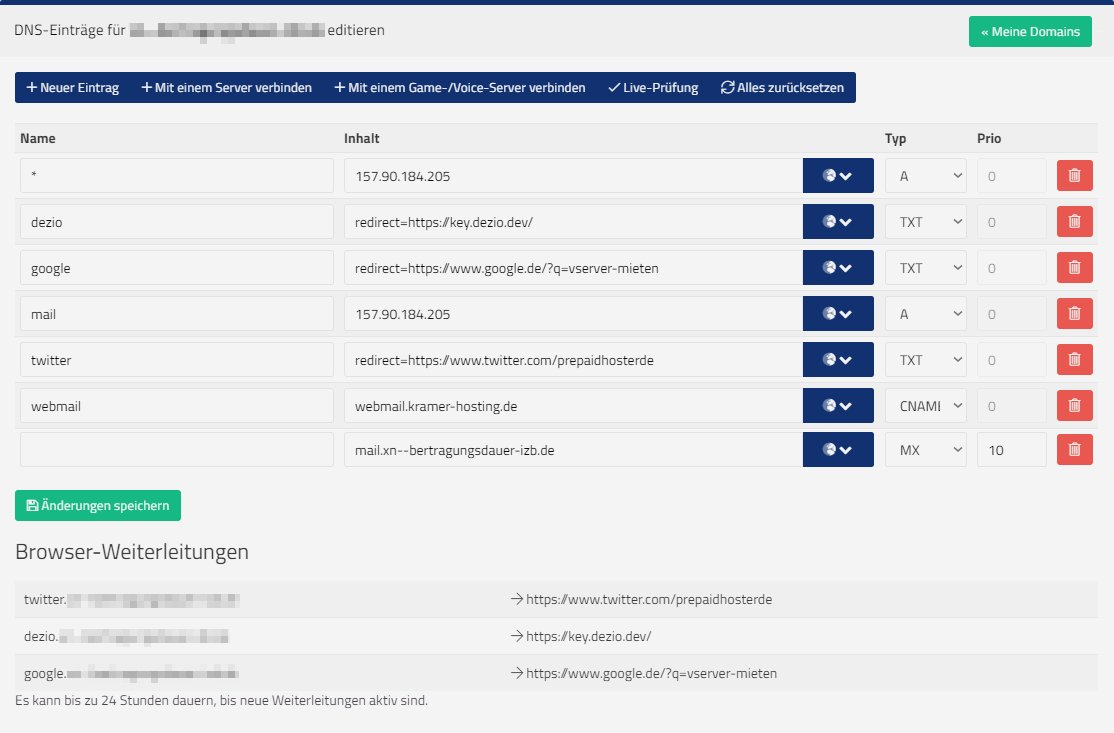
Task: Edit the name field containing webmail
Action: 177,406
